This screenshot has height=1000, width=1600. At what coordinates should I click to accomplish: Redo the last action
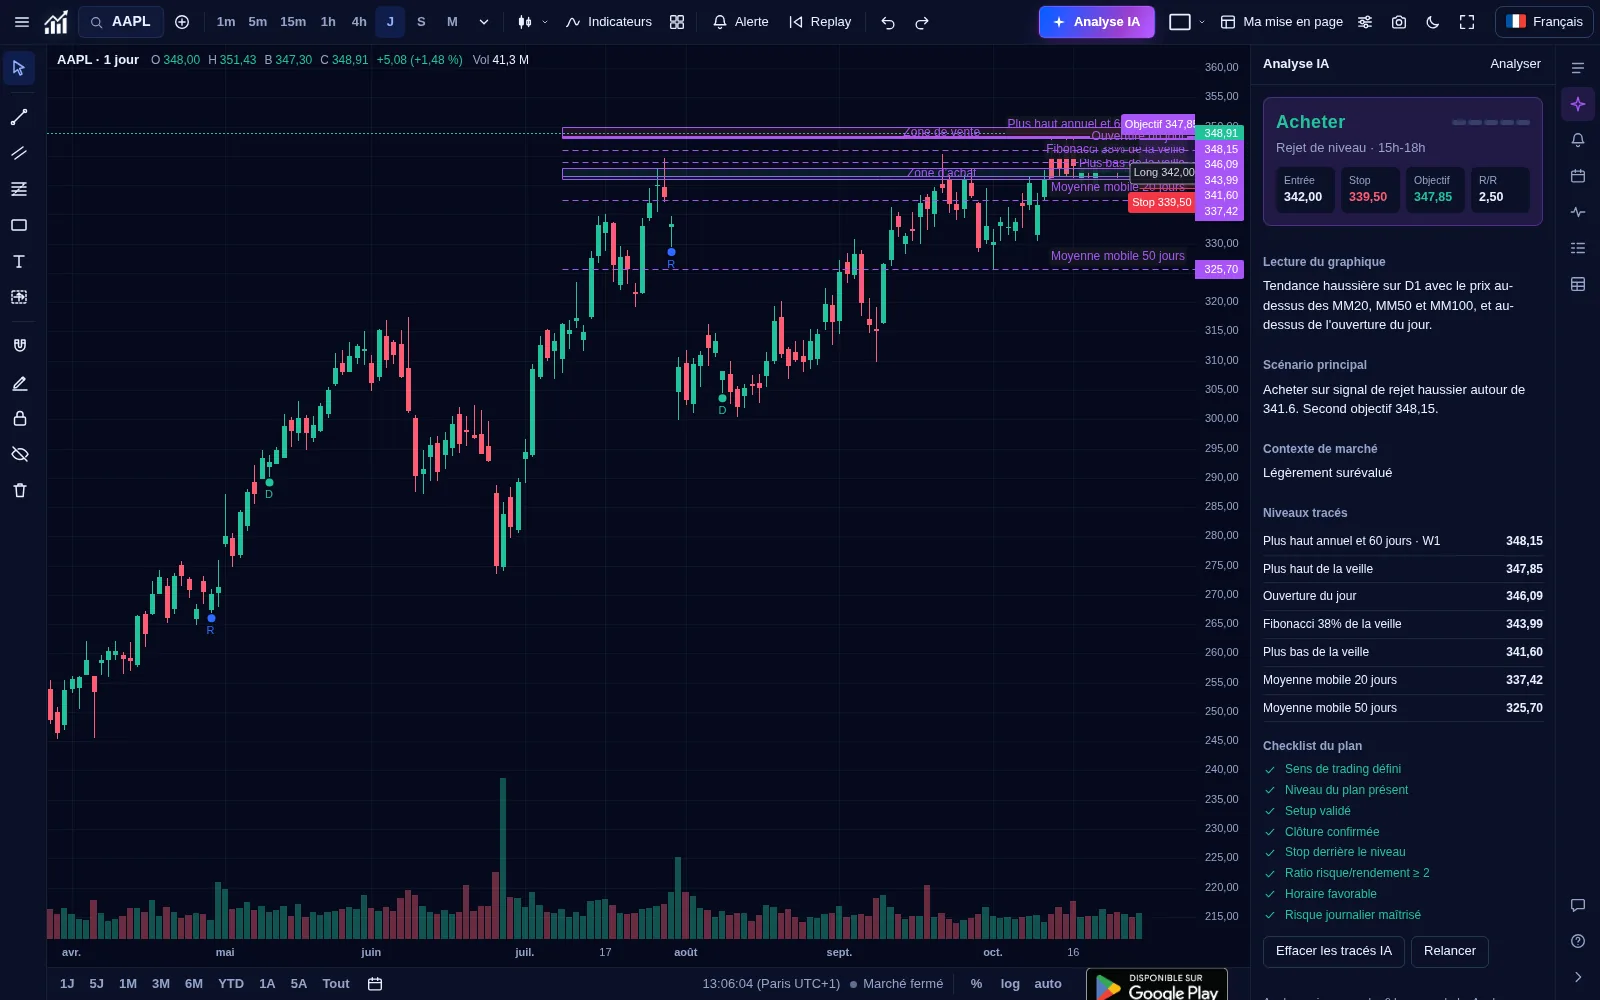922,22
